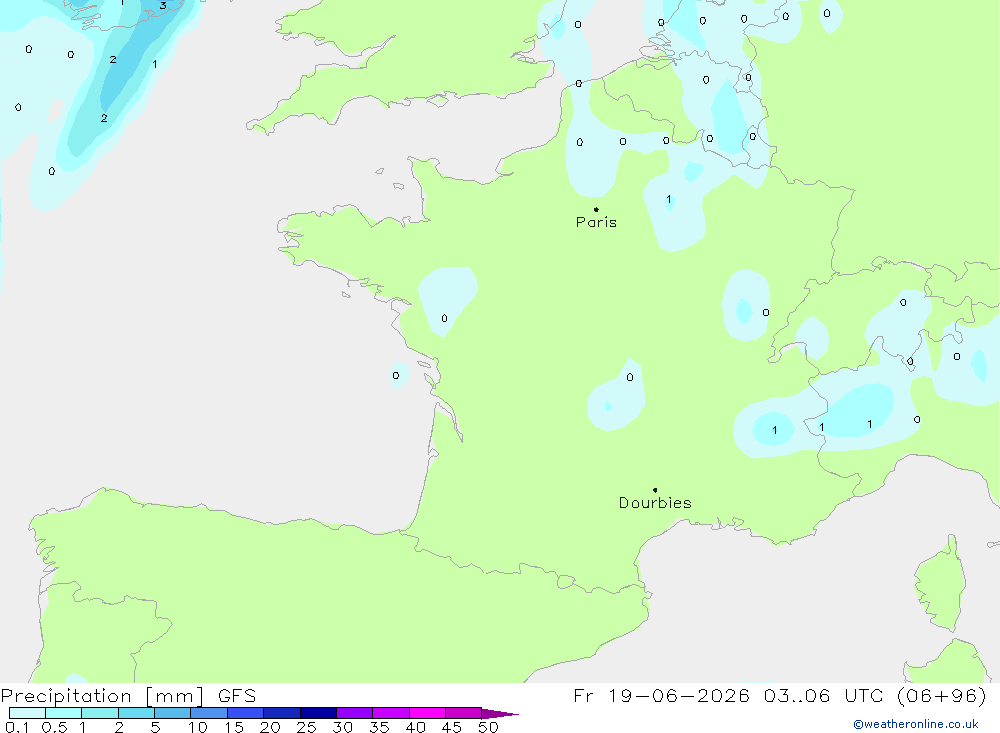
Task: Pick the legend swatch between 10 and 15
Action: [x=209, y=713]
